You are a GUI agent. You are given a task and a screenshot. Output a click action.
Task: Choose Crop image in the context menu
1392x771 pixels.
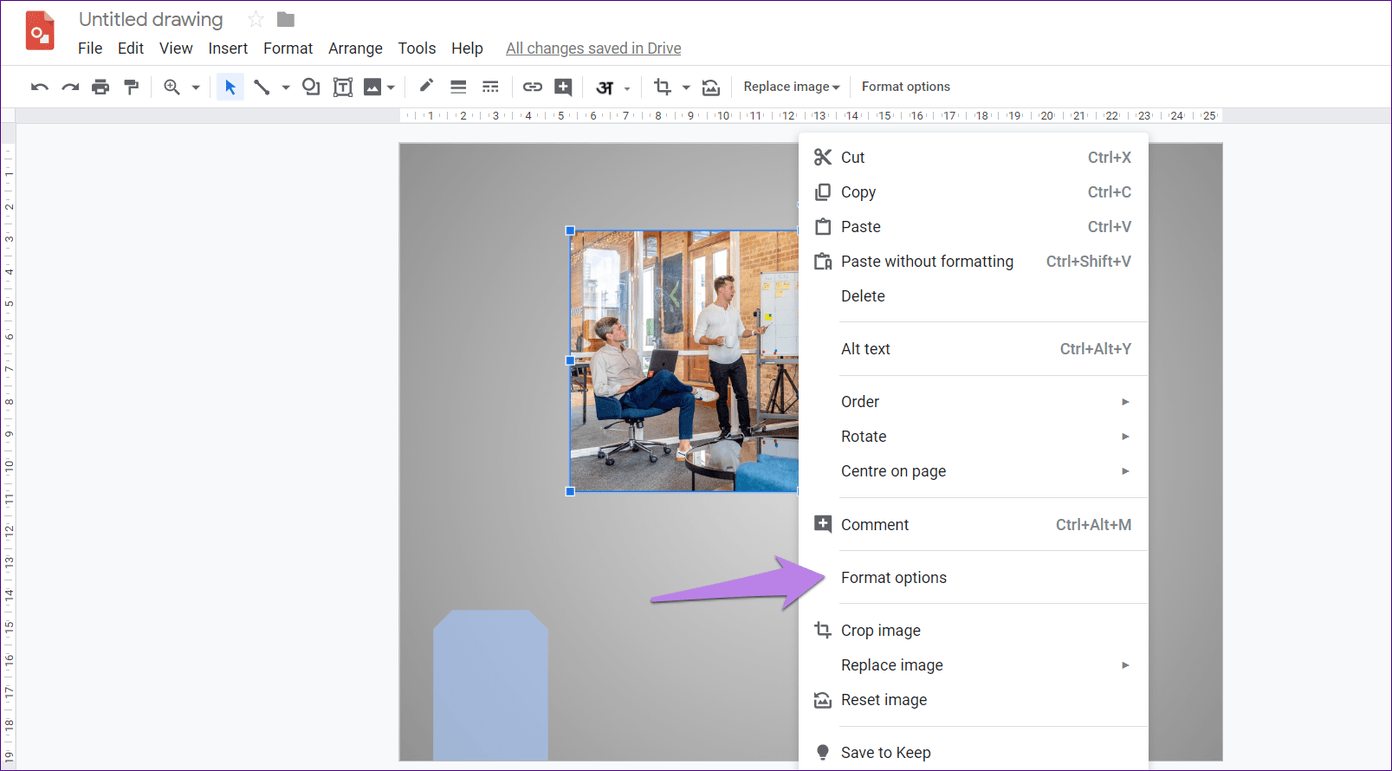[973, 630]
